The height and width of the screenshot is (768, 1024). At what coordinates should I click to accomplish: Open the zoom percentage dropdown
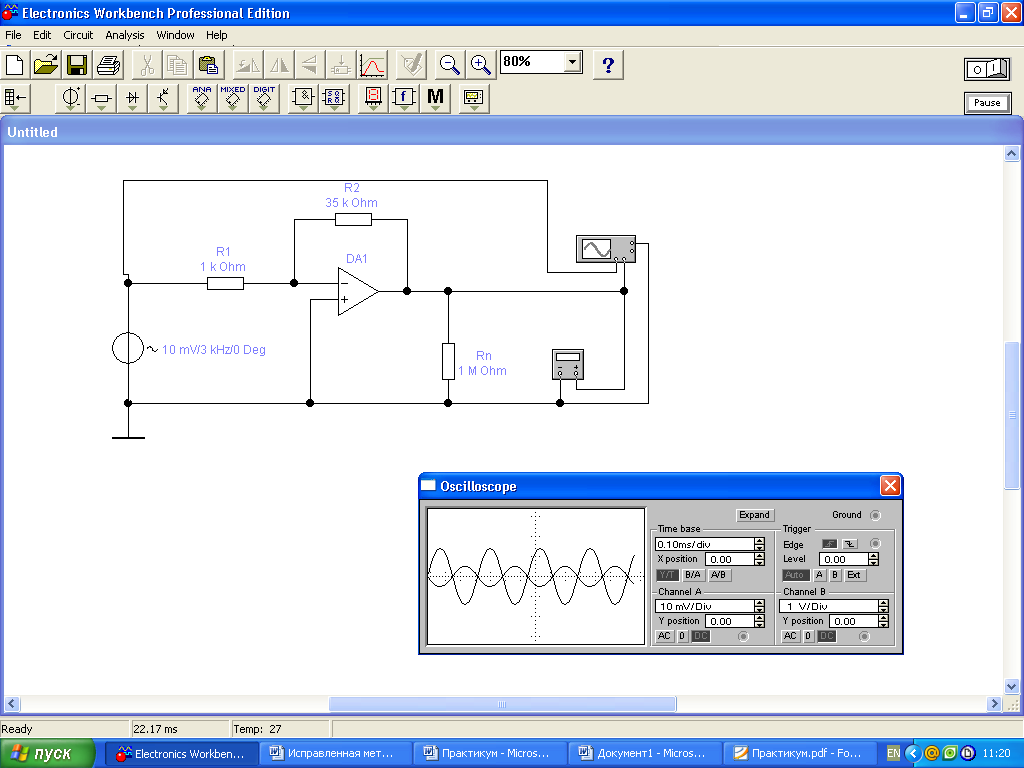571,62
